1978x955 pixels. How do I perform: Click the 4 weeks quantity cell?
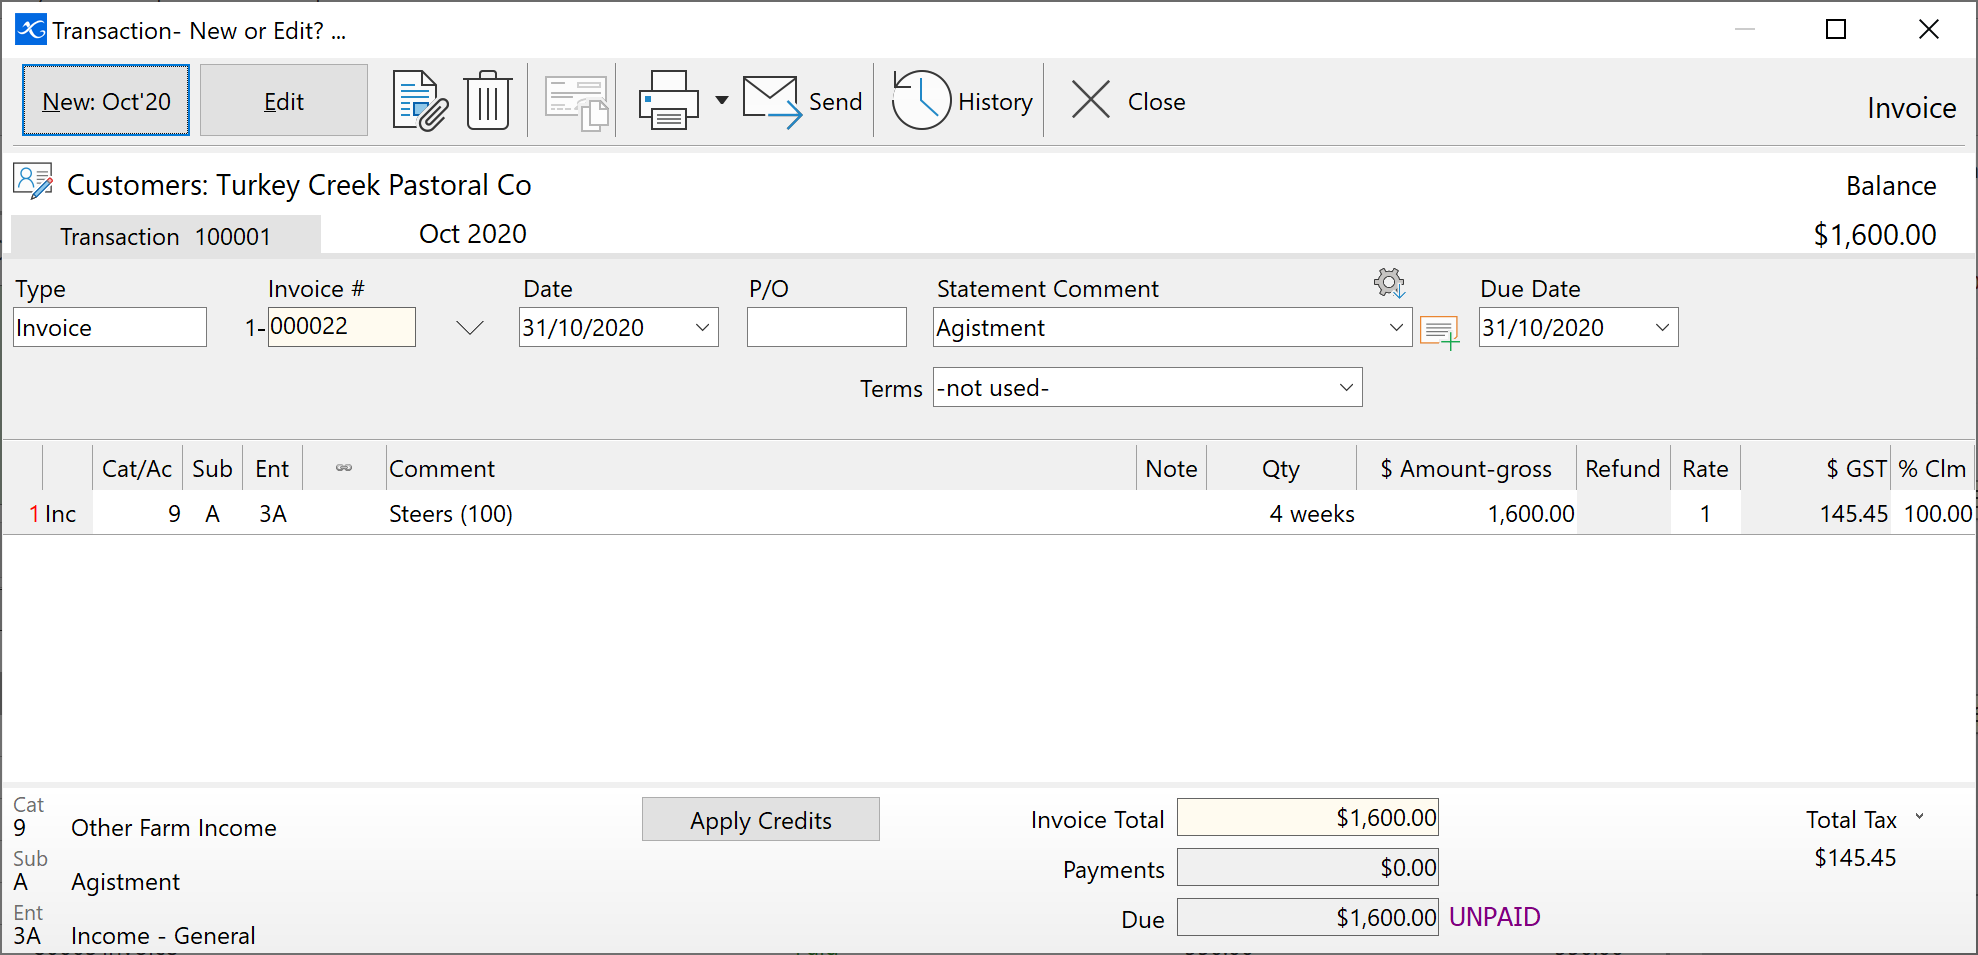(x=1282, y=513)
